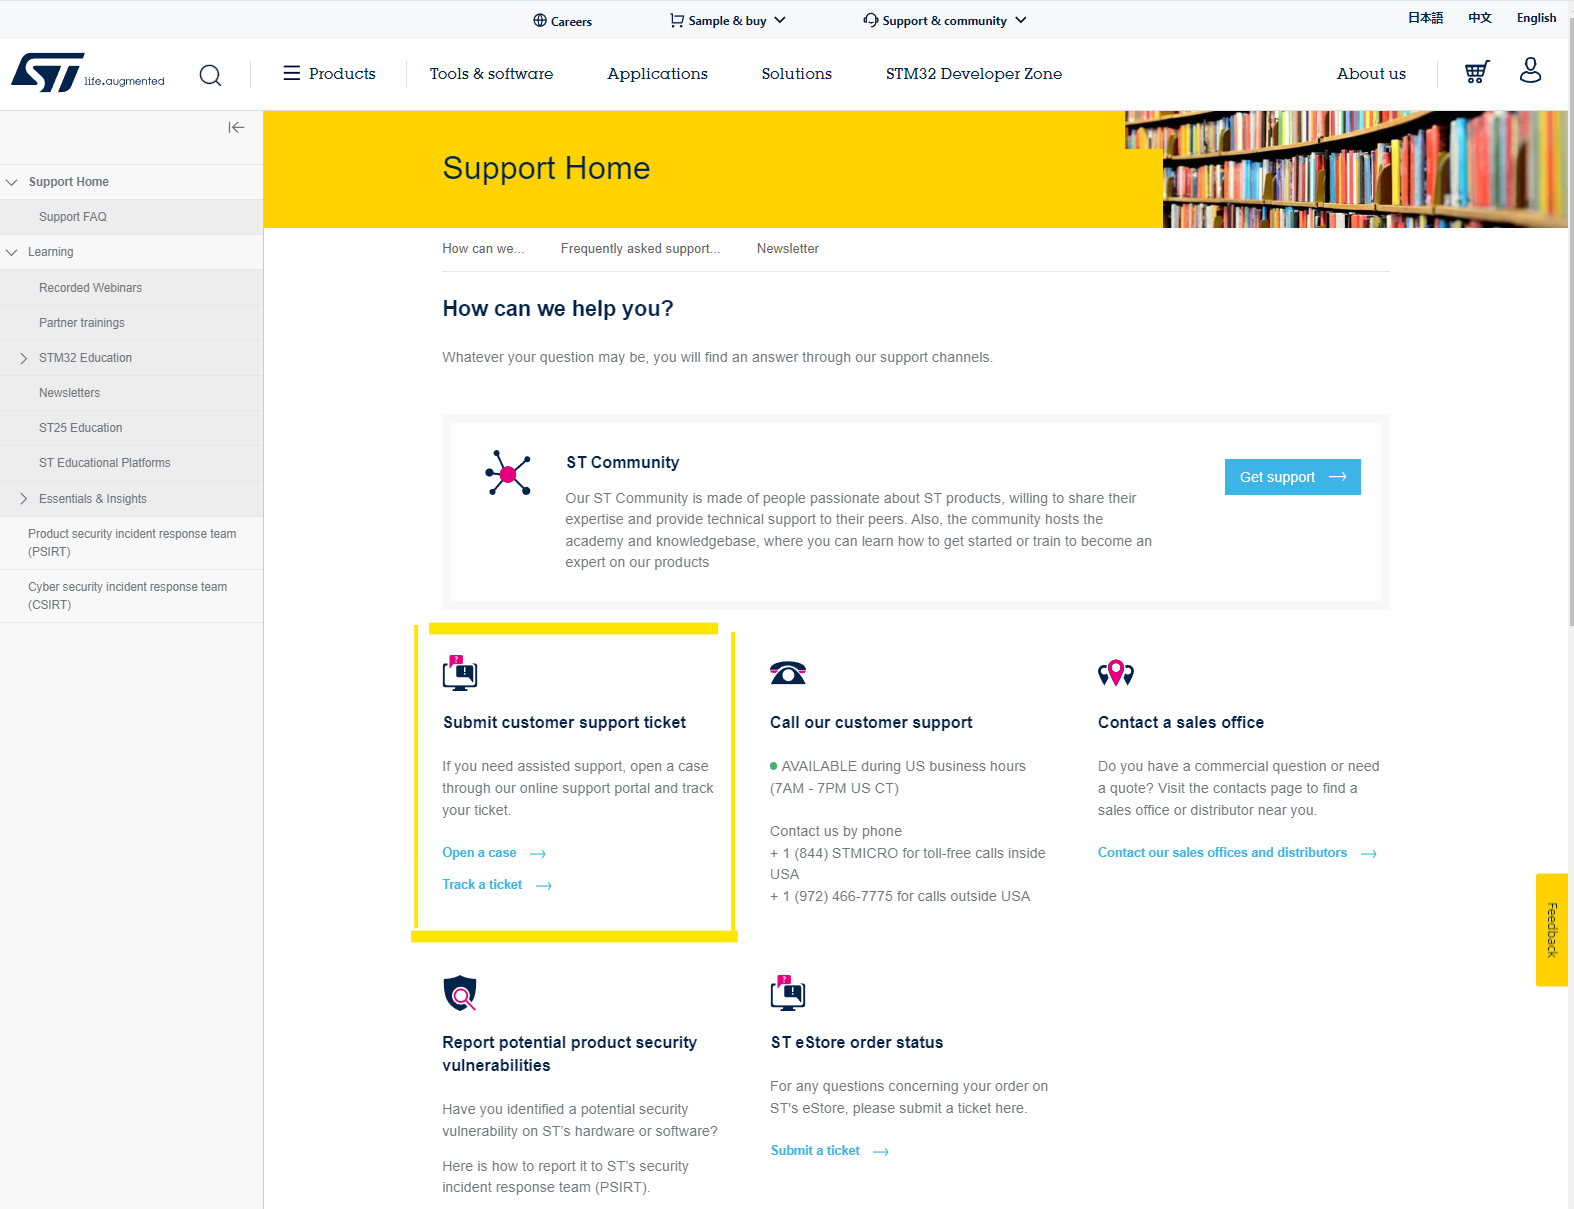Open the Support & community dropdown
The image size is (1574, 1209).
(945, 20)
